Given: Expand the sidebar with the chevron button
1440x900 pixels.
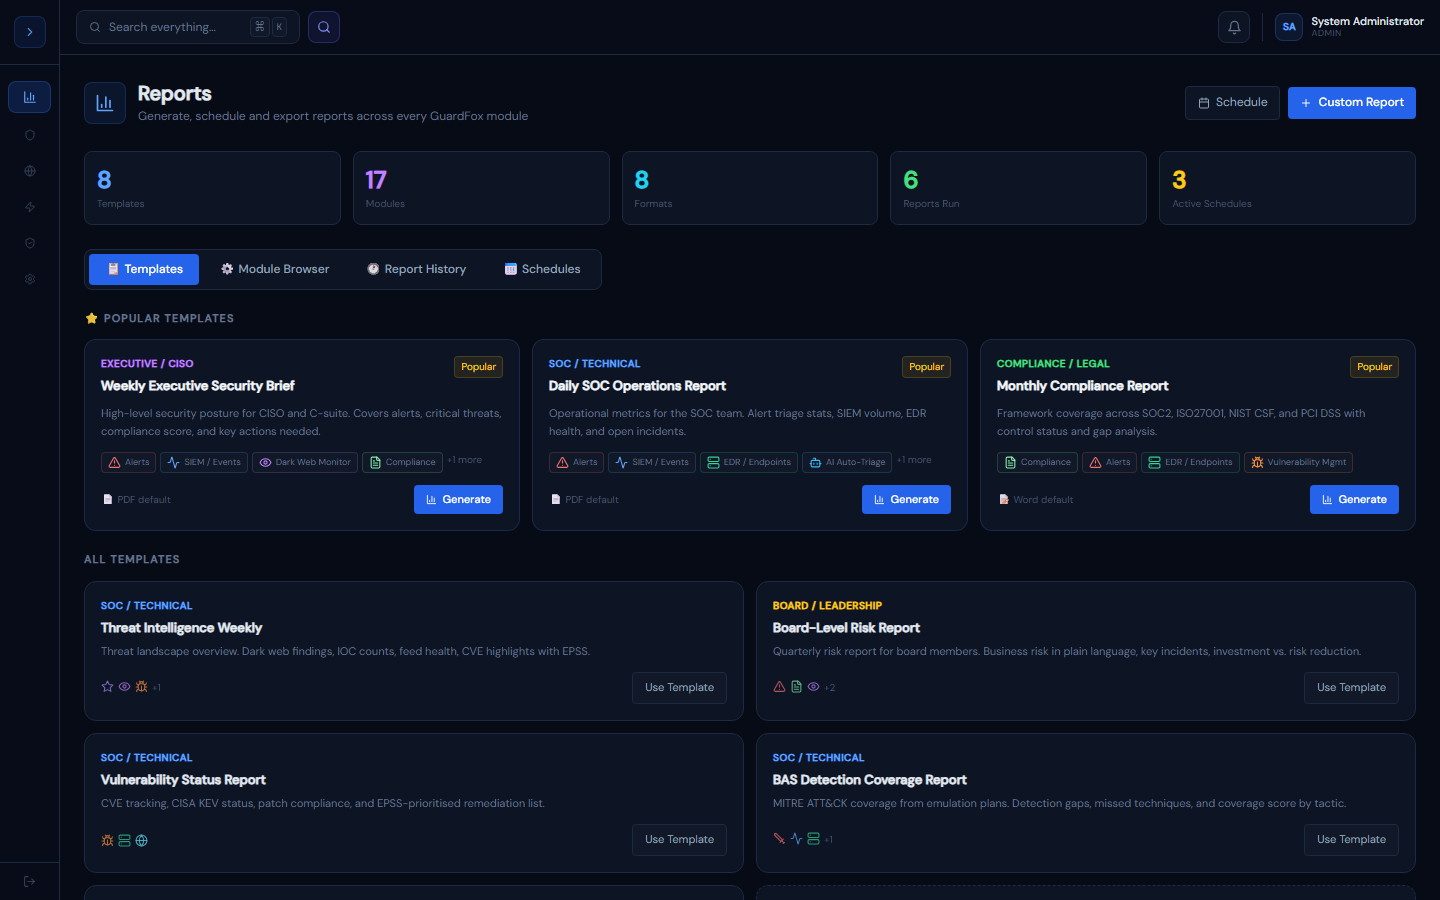Looking at the screenshot, I should (30, 32).
